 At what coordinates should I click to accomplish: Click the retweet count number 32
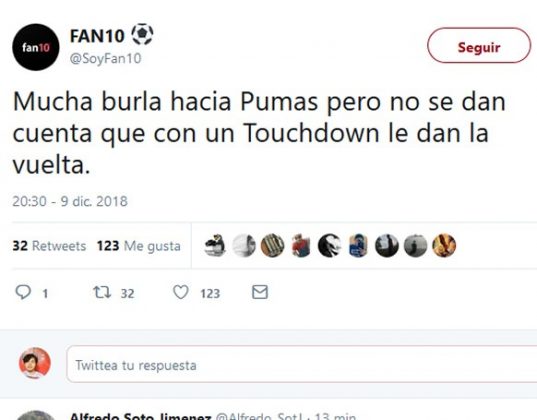[x=127, y=294]
